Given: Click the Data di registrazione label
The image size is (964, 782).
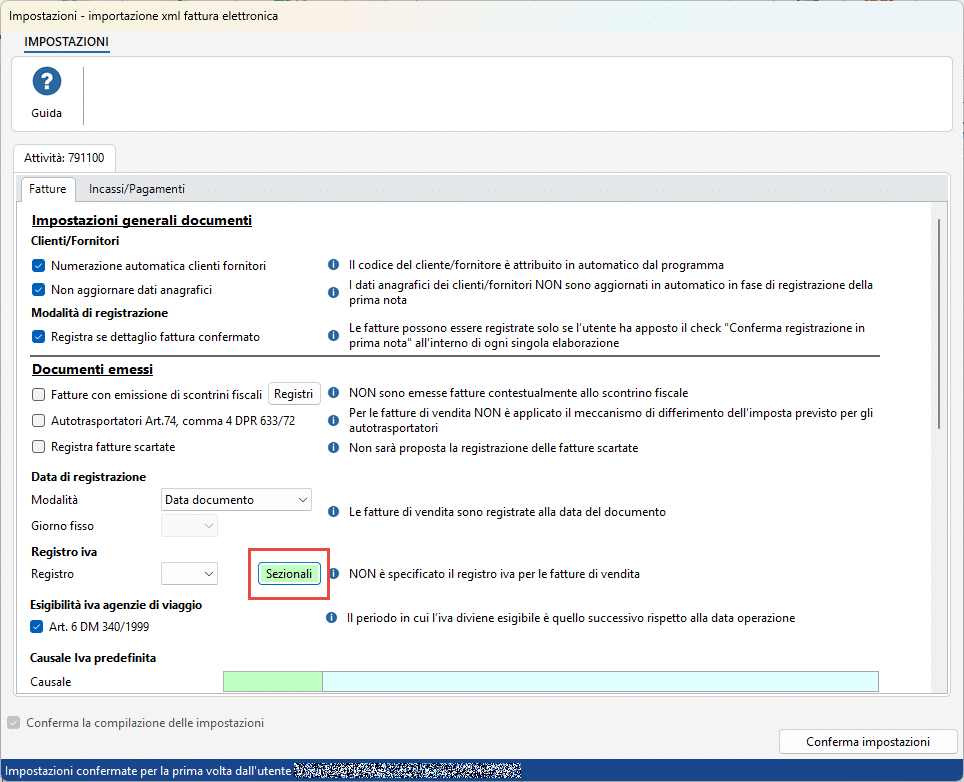Looking at the screenshot, I should coord(89,476).
